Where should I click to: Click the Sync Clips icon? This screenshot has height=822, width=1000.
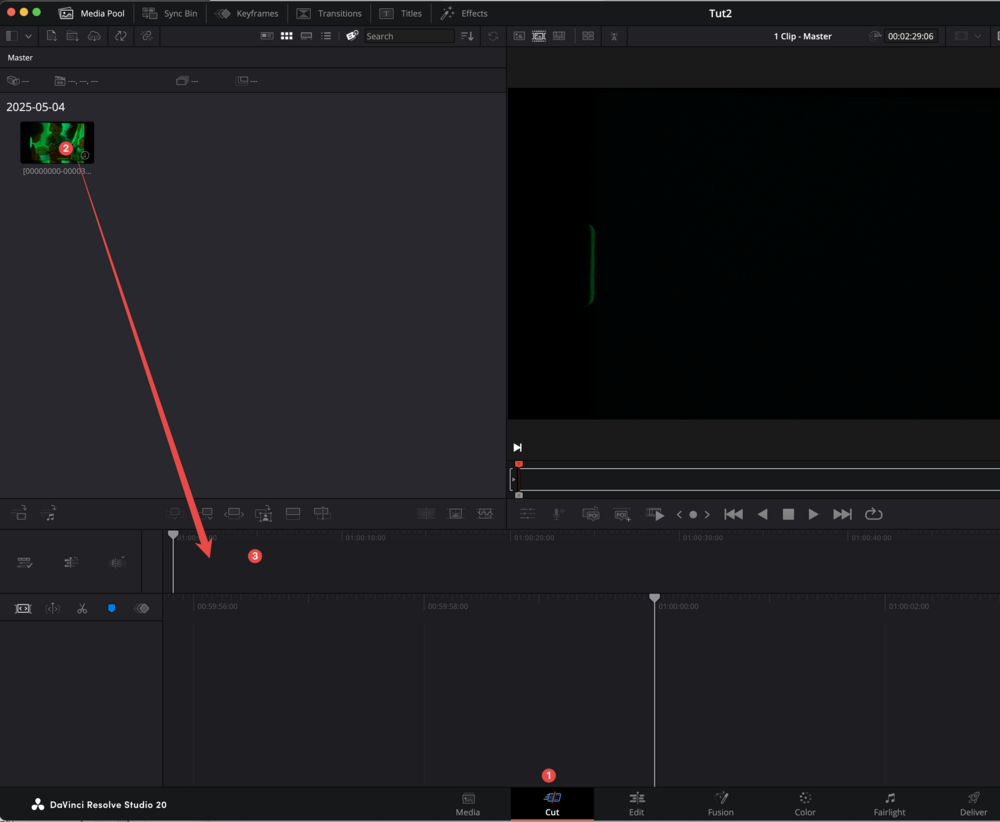coord(120,36)
